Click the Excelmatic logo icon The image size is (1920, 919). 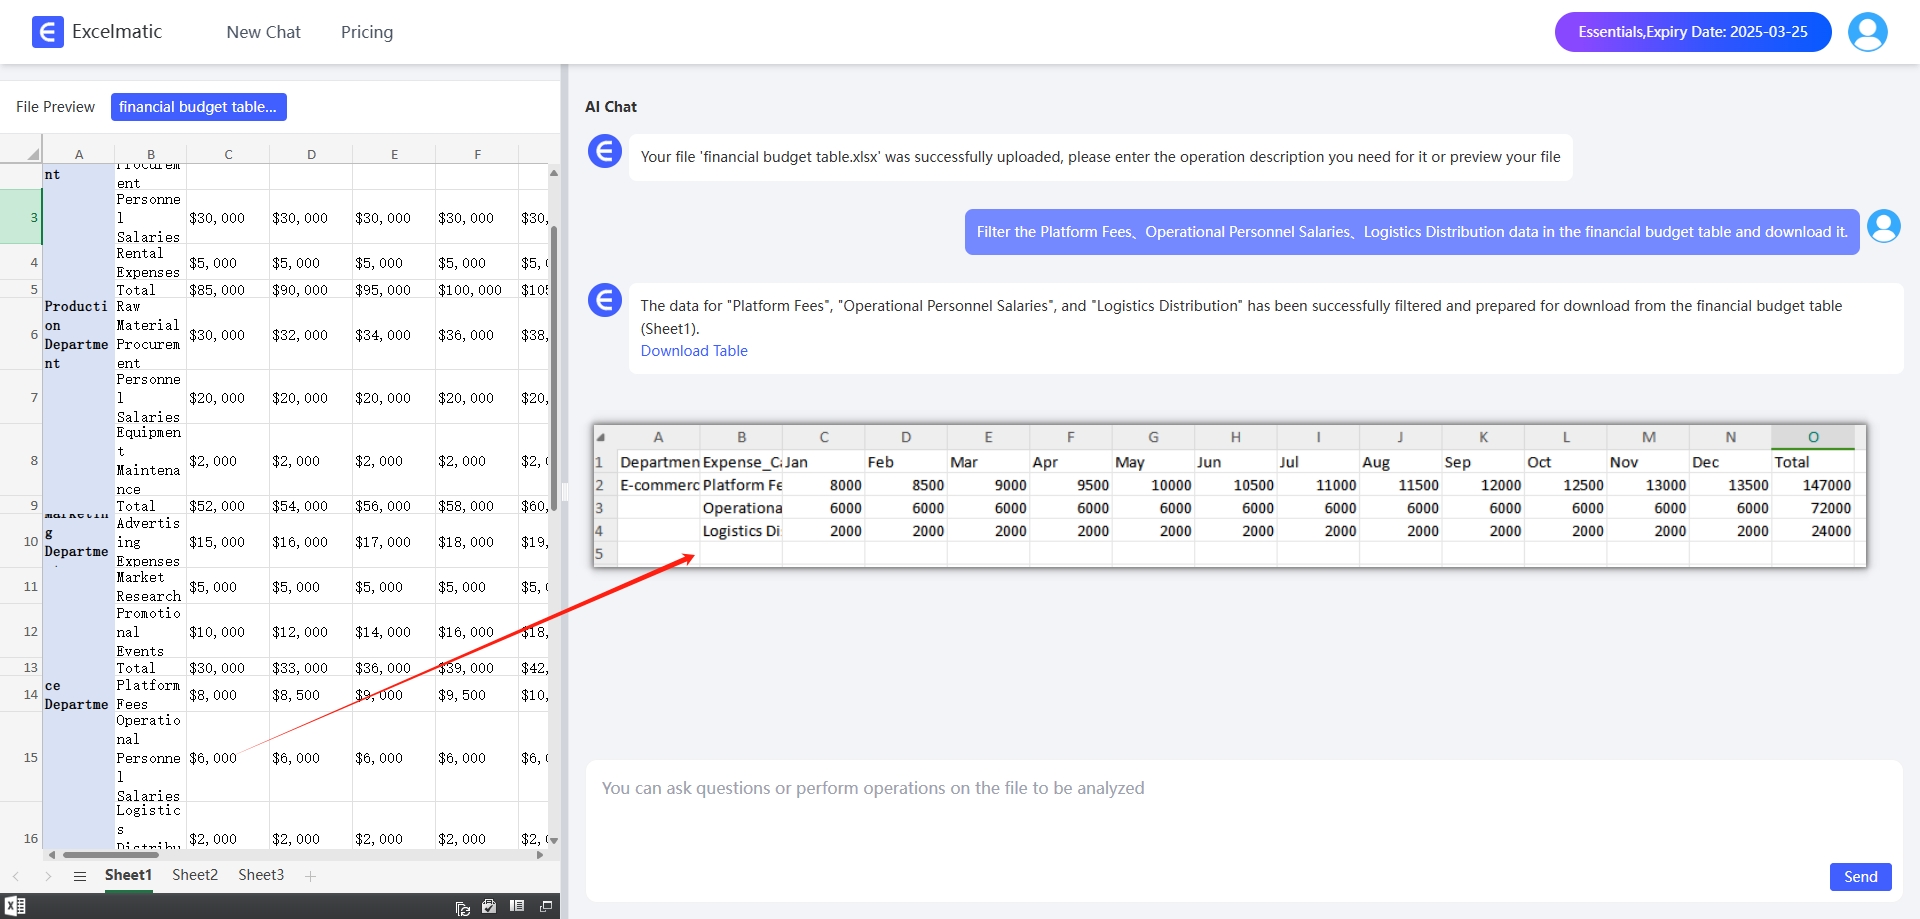(47, 32)
